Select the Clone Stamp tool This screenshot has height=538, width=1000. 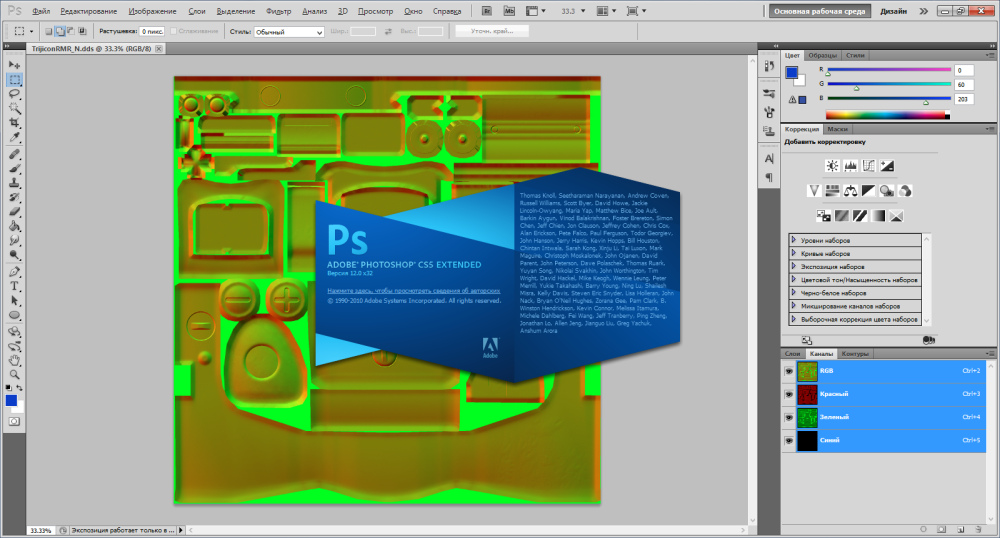pos(14,183)
